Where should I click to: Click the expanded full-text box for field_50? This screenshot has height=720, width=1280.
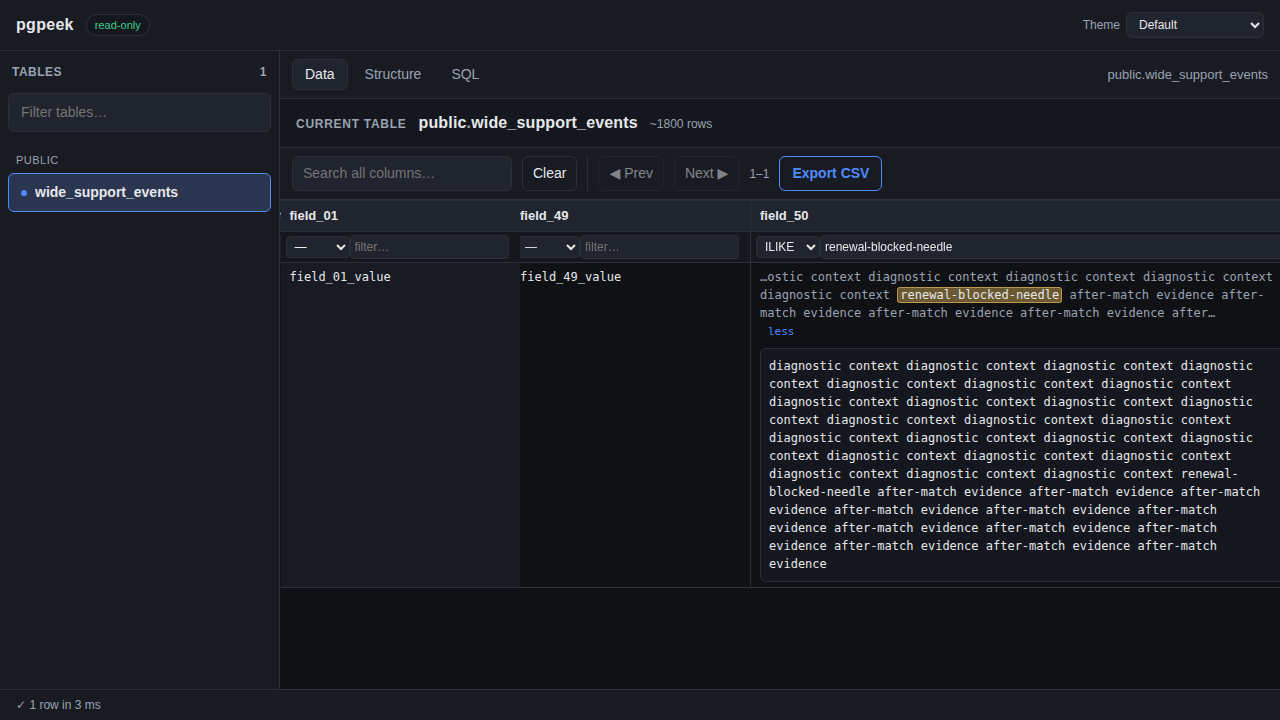(1020, 465)
